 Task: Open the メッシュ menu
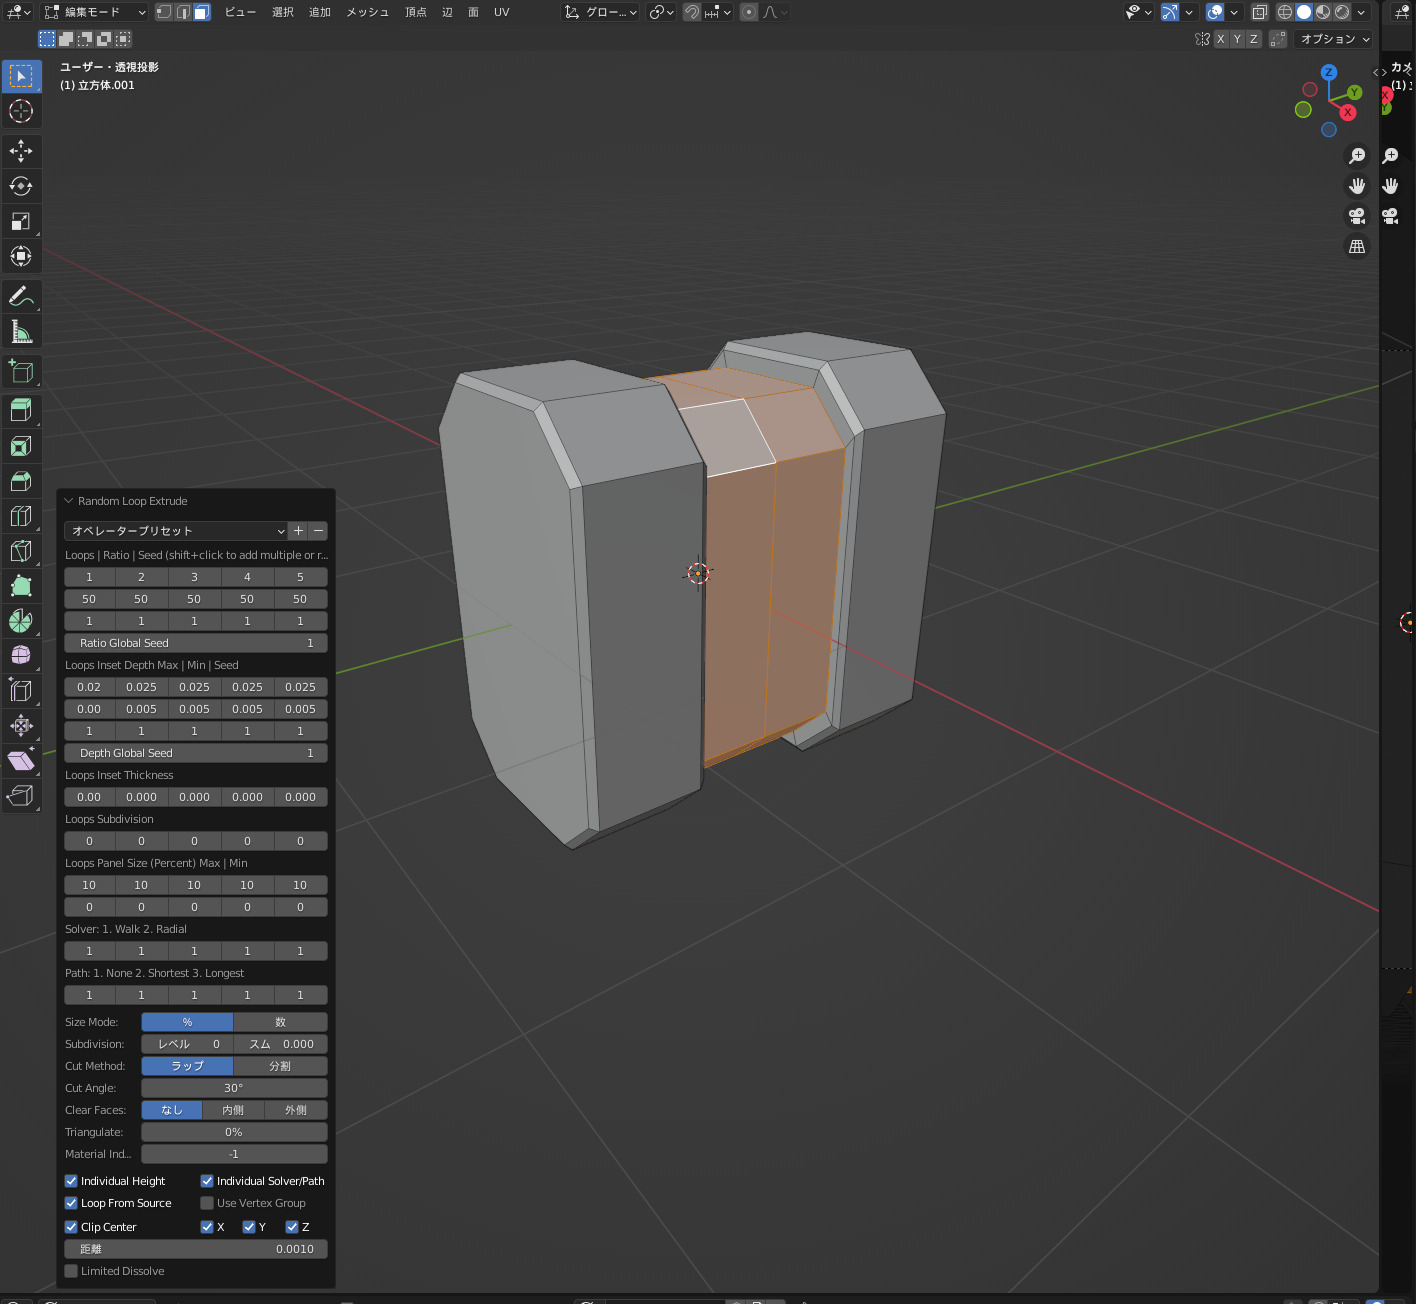366,12
